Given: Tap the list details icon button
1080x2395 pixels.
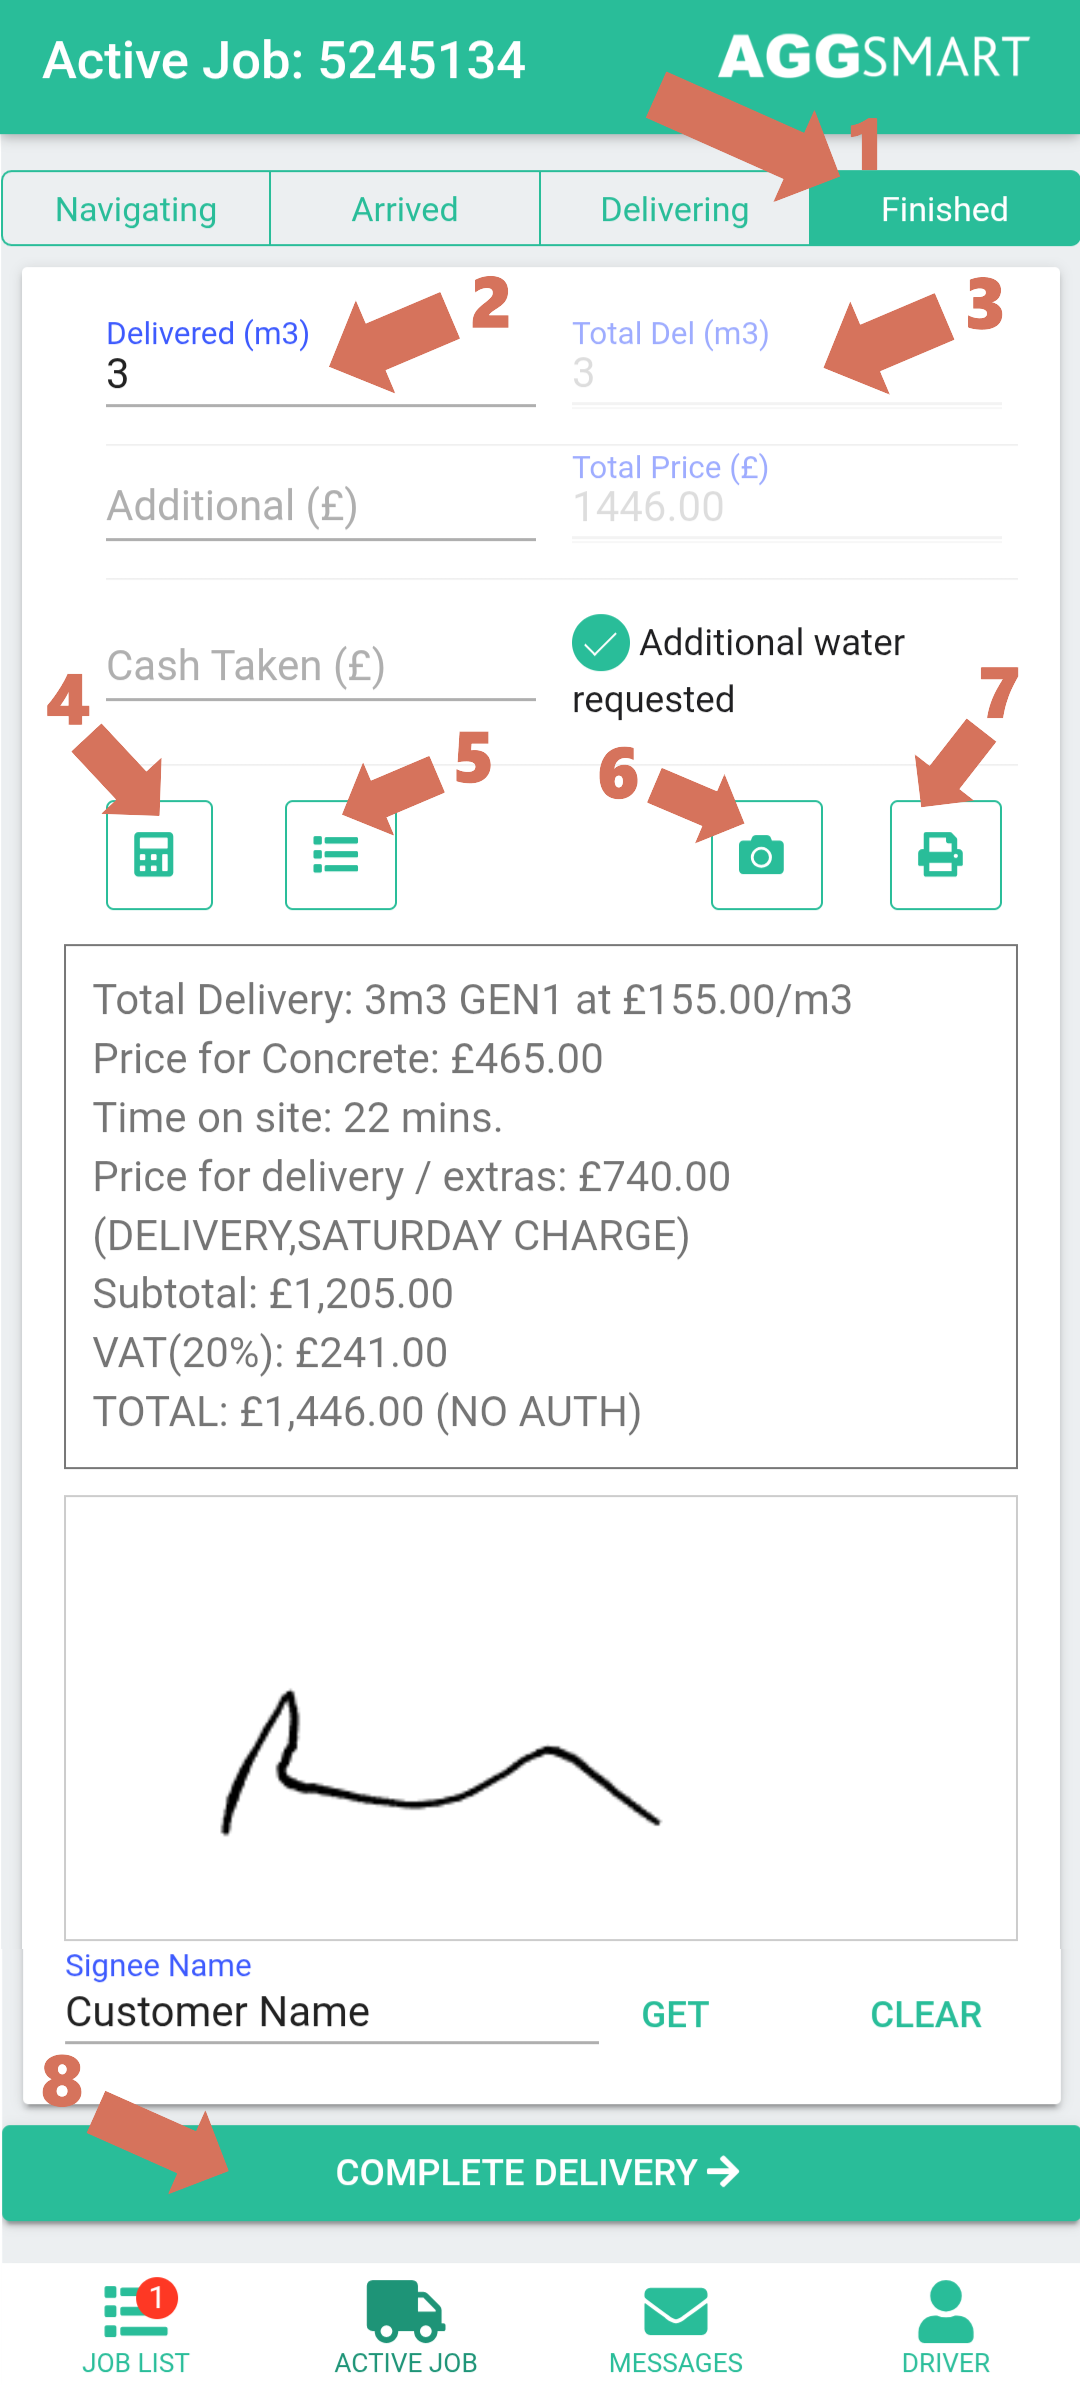Looking at the screenshot, I should (x=340, y=855).
